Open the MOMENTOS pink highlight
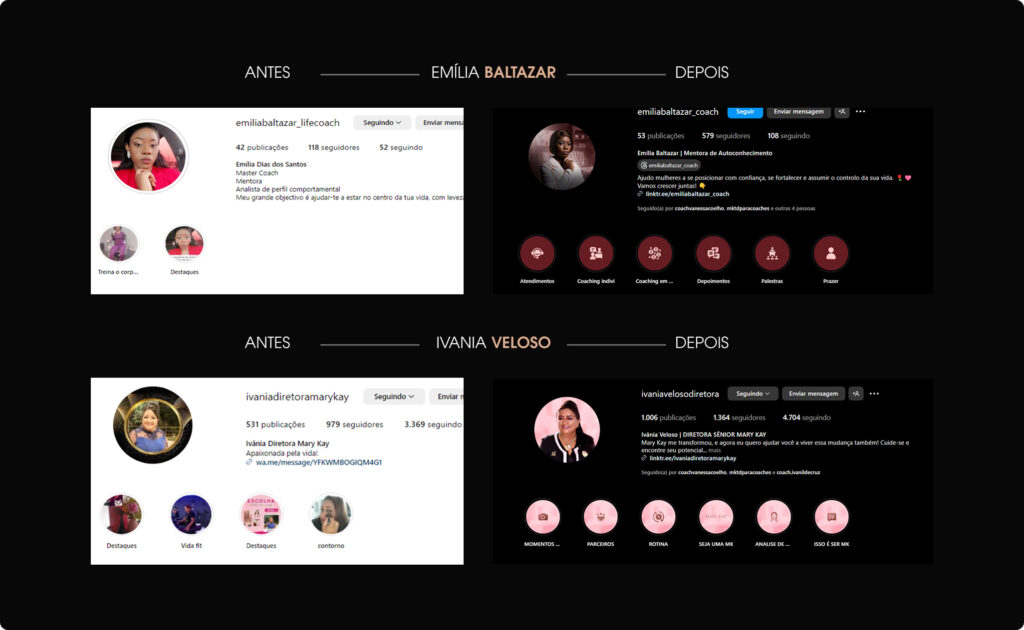 (543, 516)
